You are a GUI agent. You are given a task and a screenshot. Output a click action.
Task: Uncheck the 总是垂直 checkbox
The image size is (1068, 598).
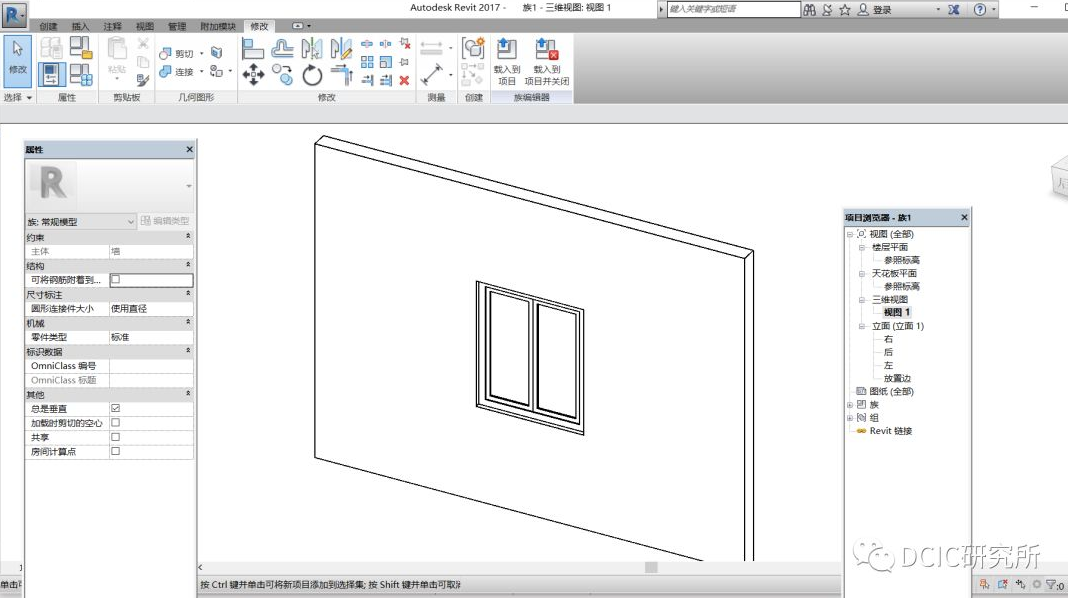115,408
